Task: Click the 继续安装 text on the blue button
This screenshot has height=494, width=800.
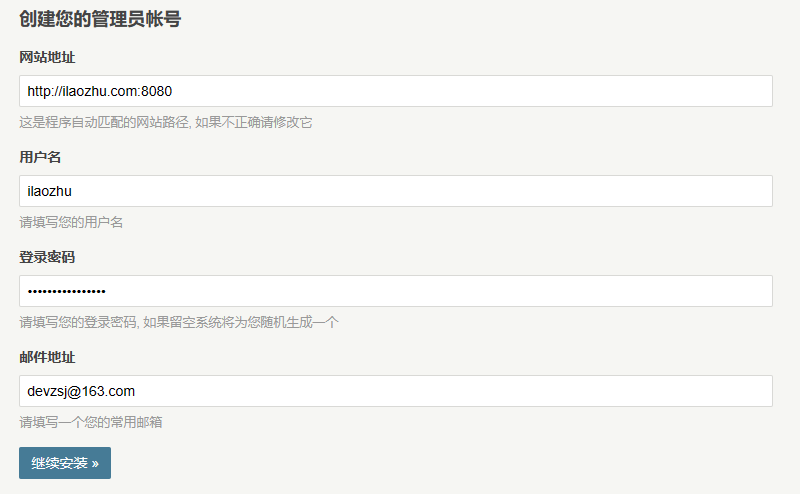Action: point(59,463)
